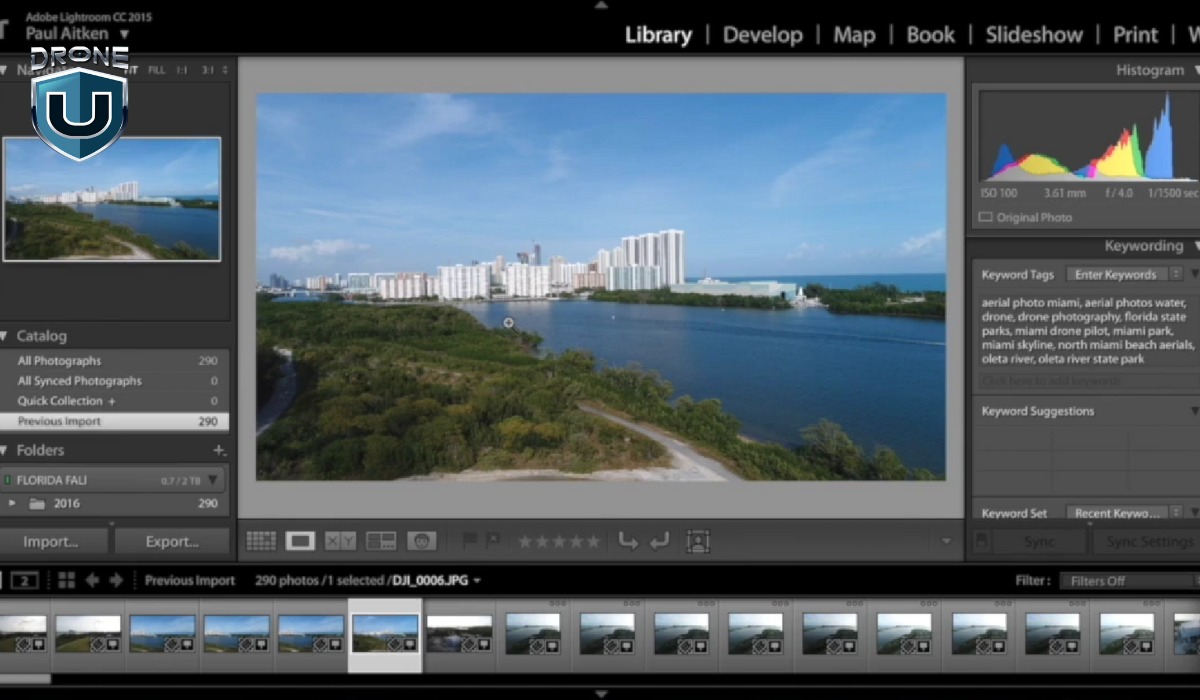Screen dimensions: 1200x700
Task: Toggle the second monitor display button
Action: [25, 580]
